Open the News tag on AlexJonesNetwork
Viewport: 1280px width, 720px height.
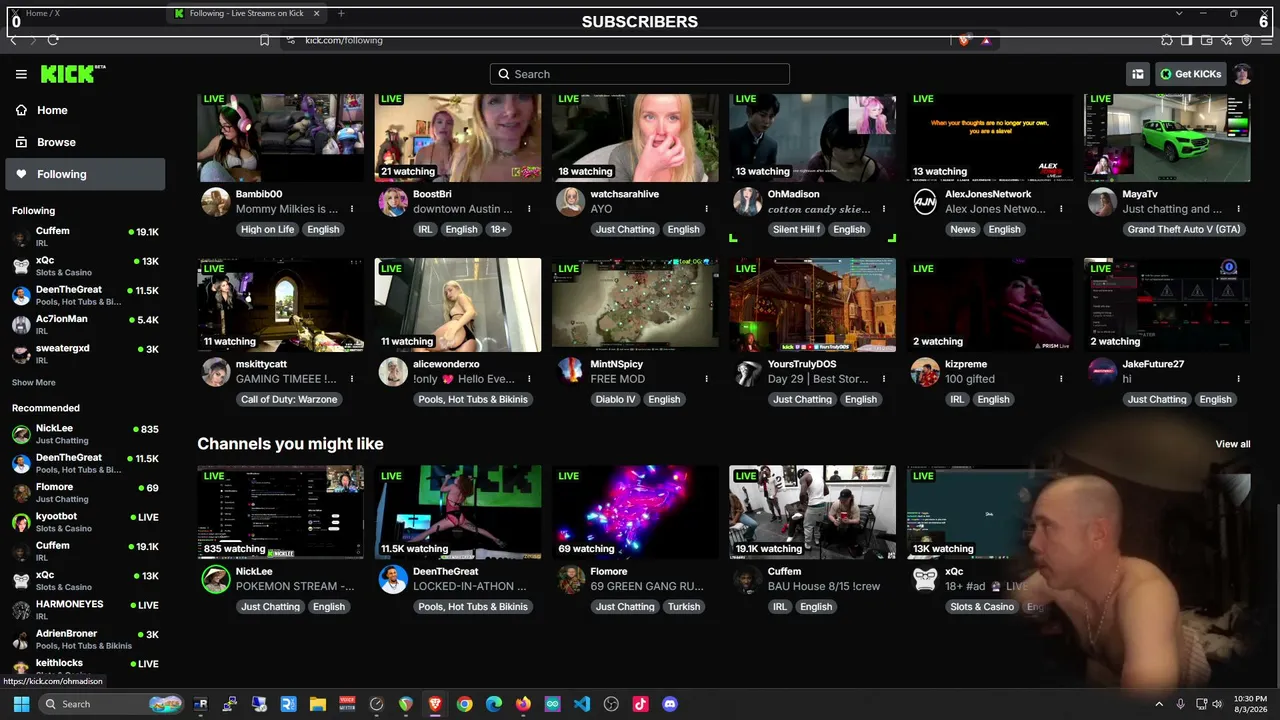[x=963, y=229]
